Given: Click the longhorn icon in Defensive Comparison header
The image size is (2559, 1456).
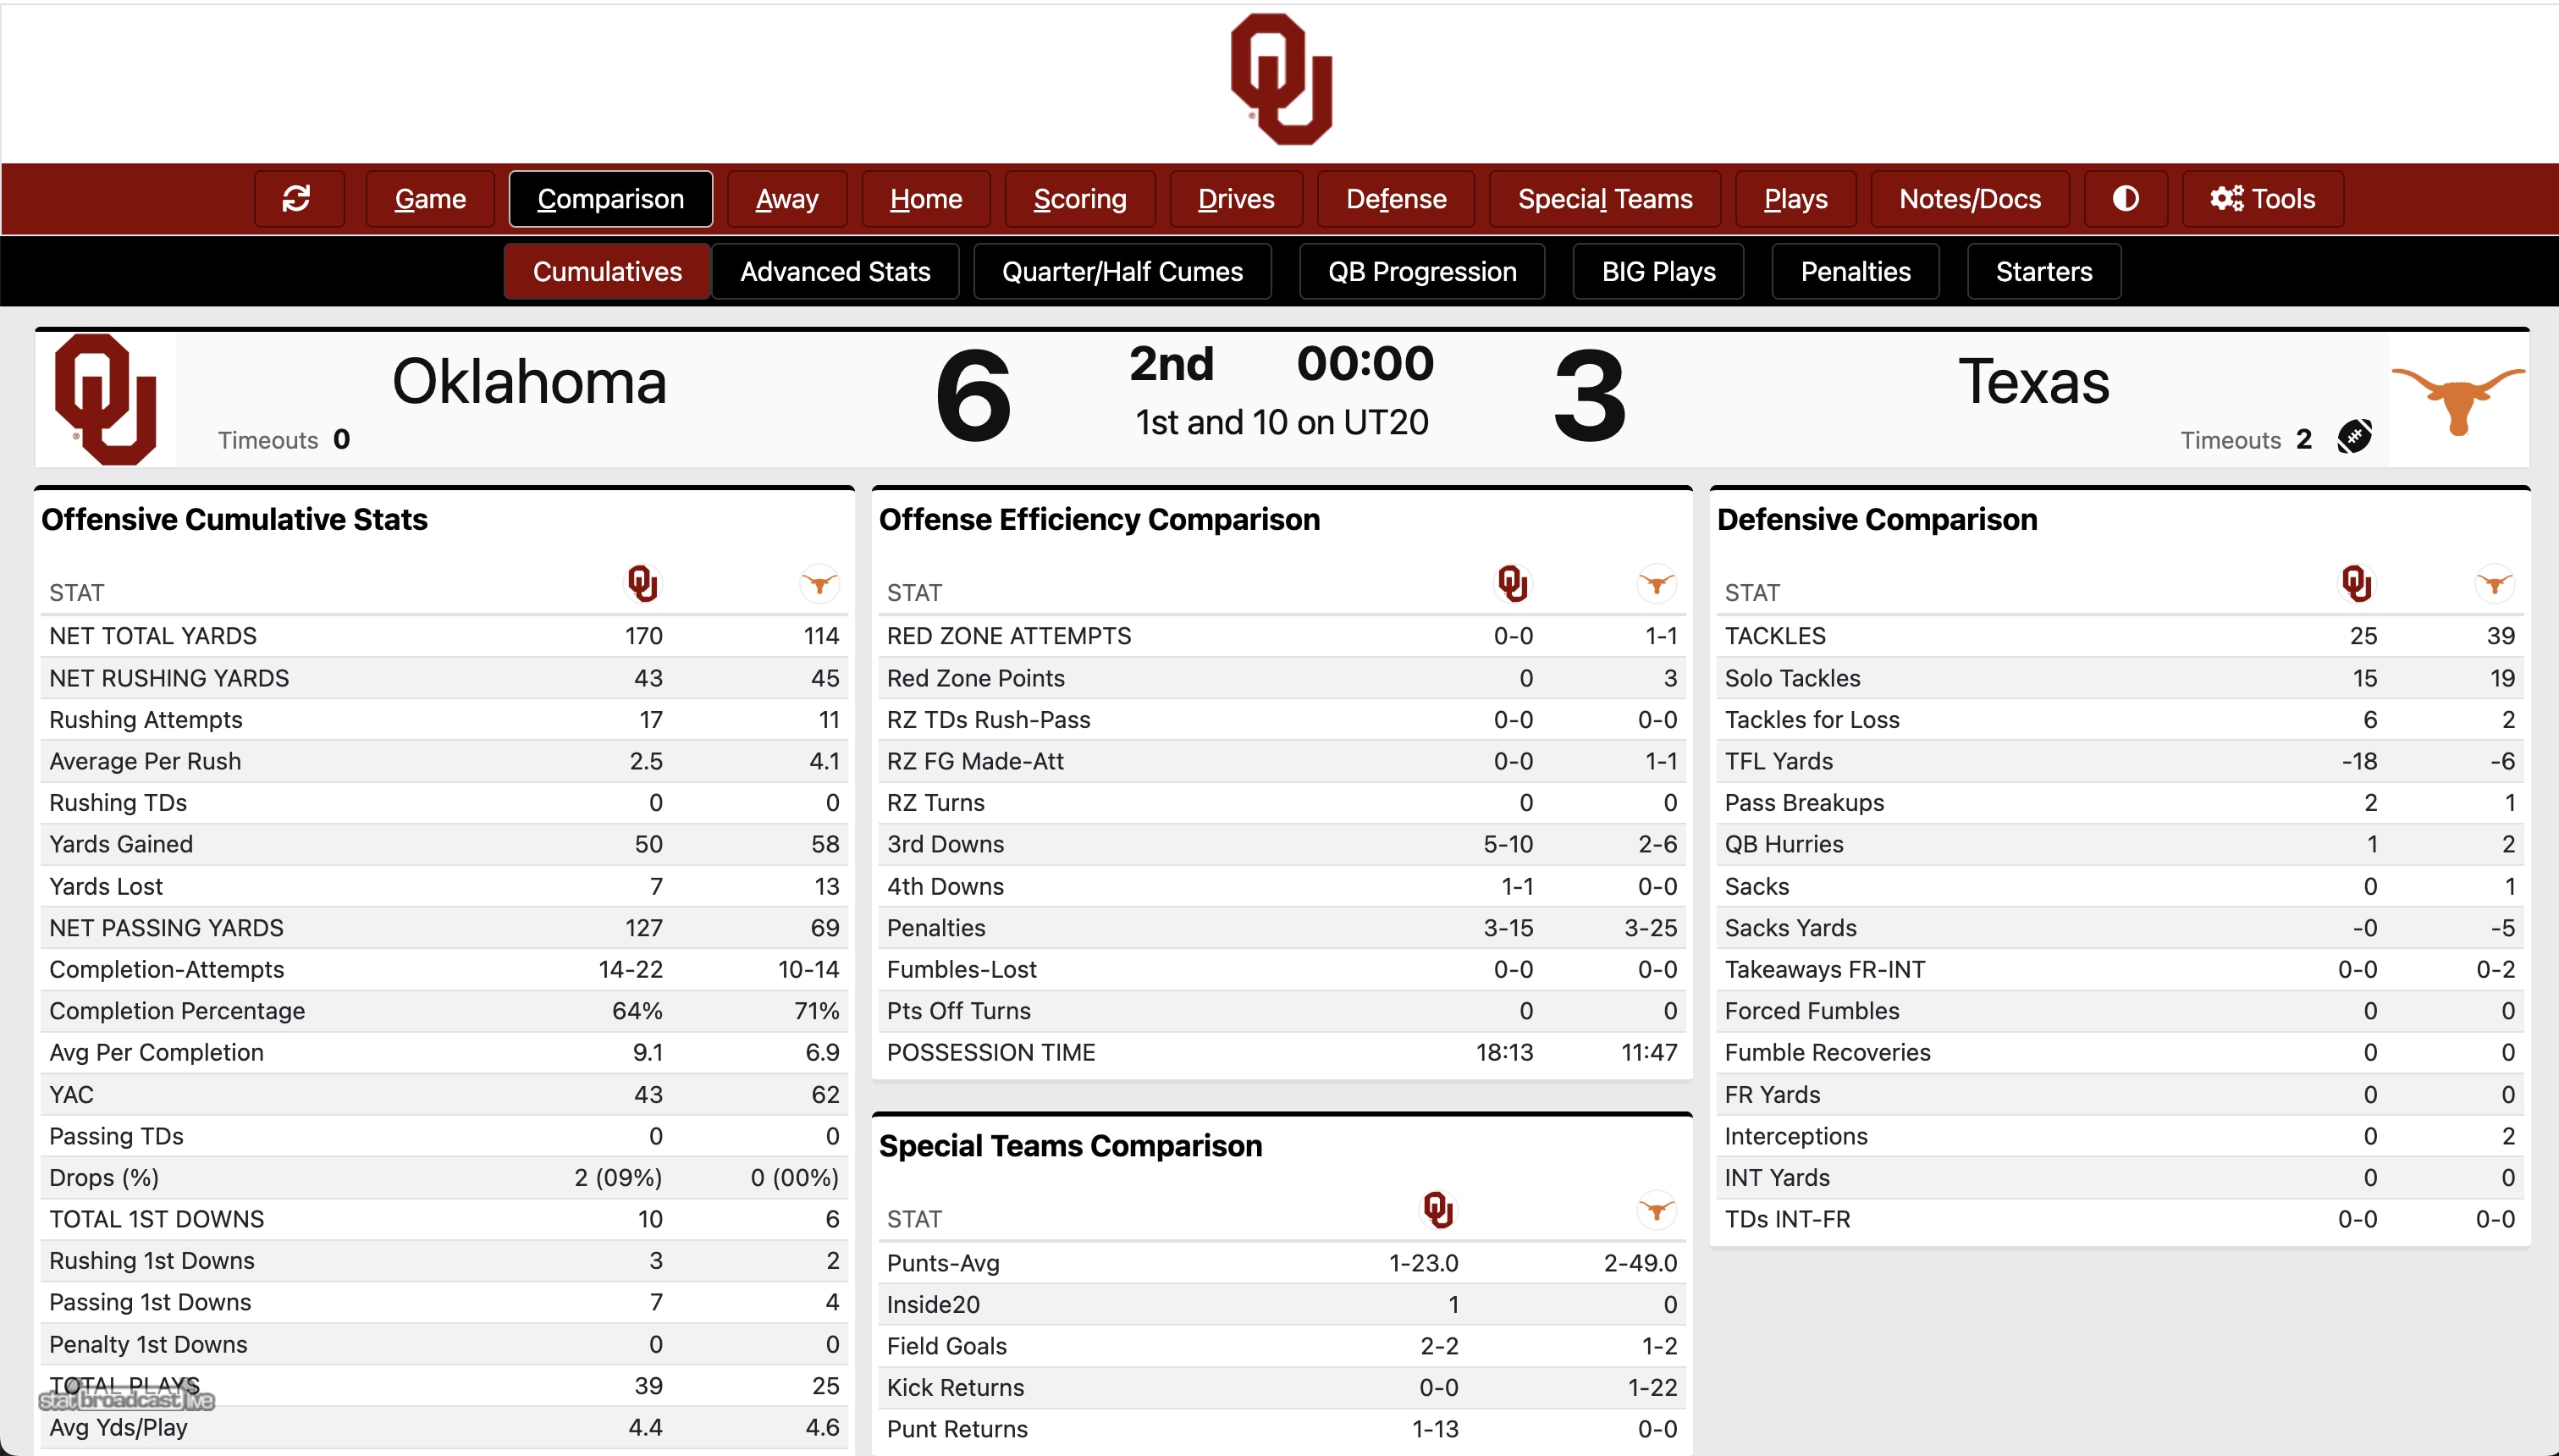Looking at the screenshot, I should pos(2493,584).
